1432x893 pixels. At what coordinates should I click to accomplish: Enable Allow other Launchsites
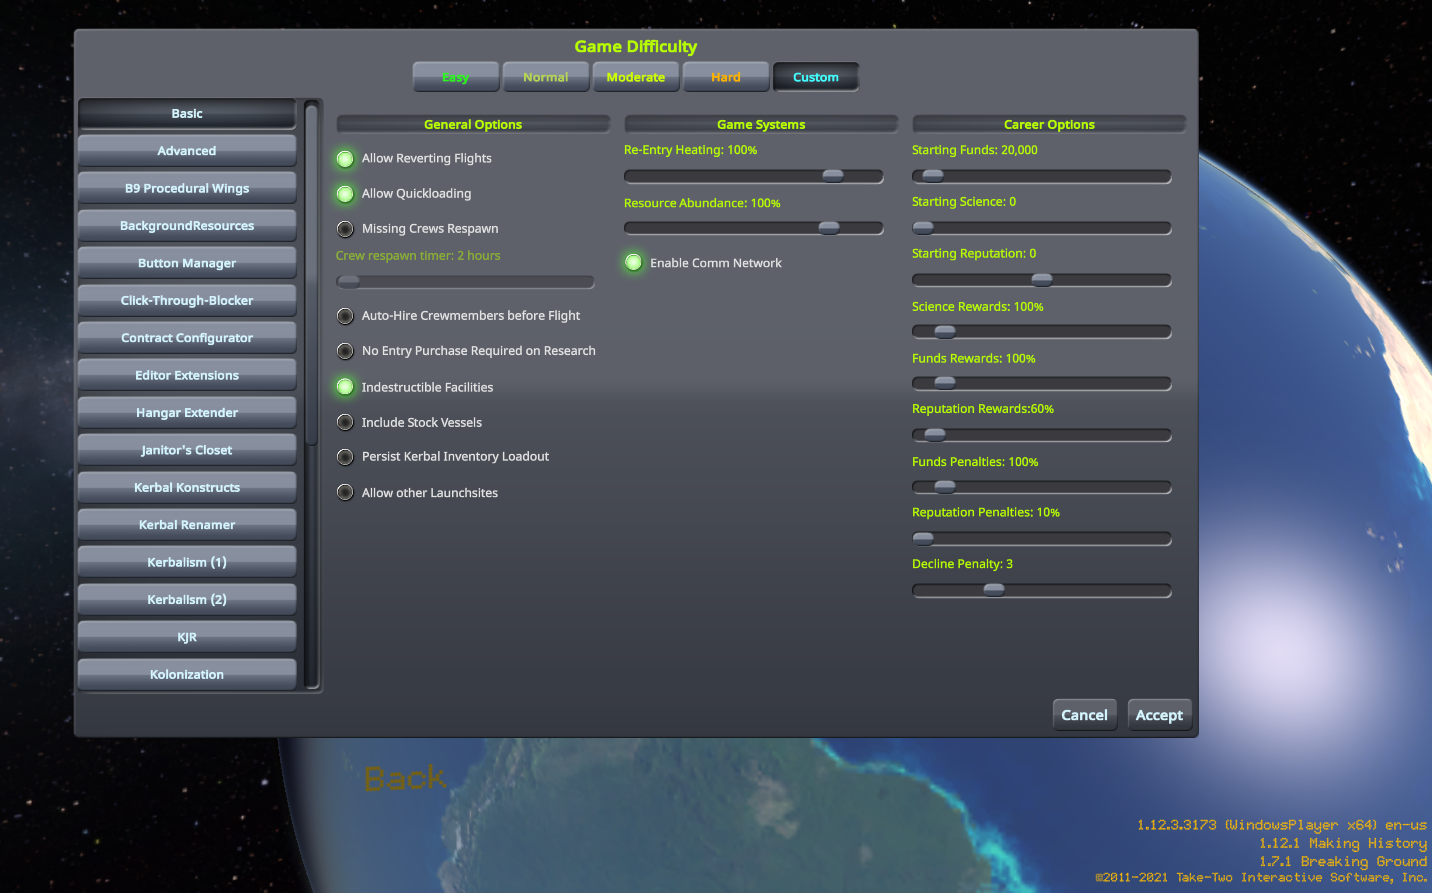345,492
